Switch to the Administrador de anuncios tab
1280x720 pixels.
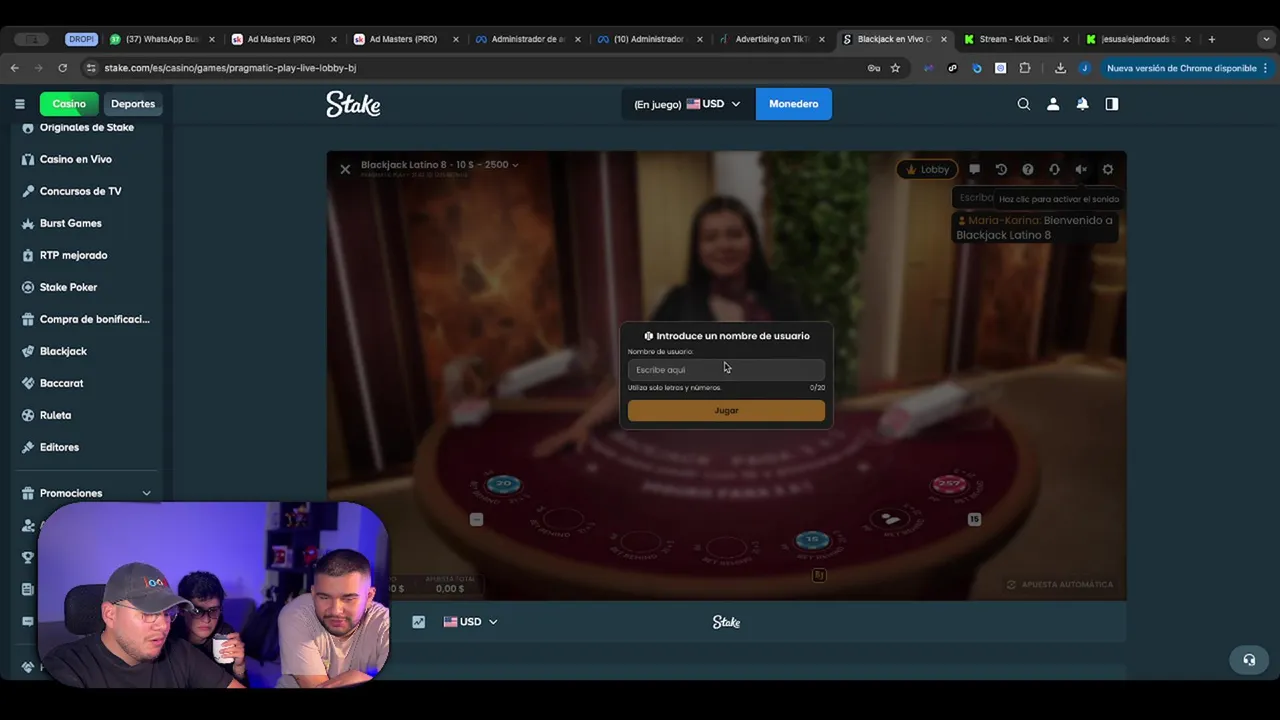[526, 39]
